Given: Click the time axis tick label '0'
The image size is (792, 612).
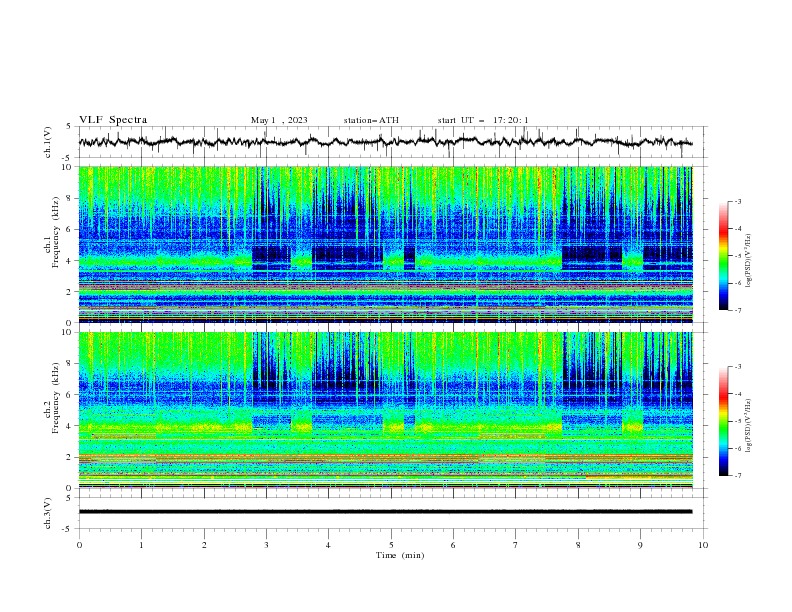Looking at the screenshot, I should (79, 545).
